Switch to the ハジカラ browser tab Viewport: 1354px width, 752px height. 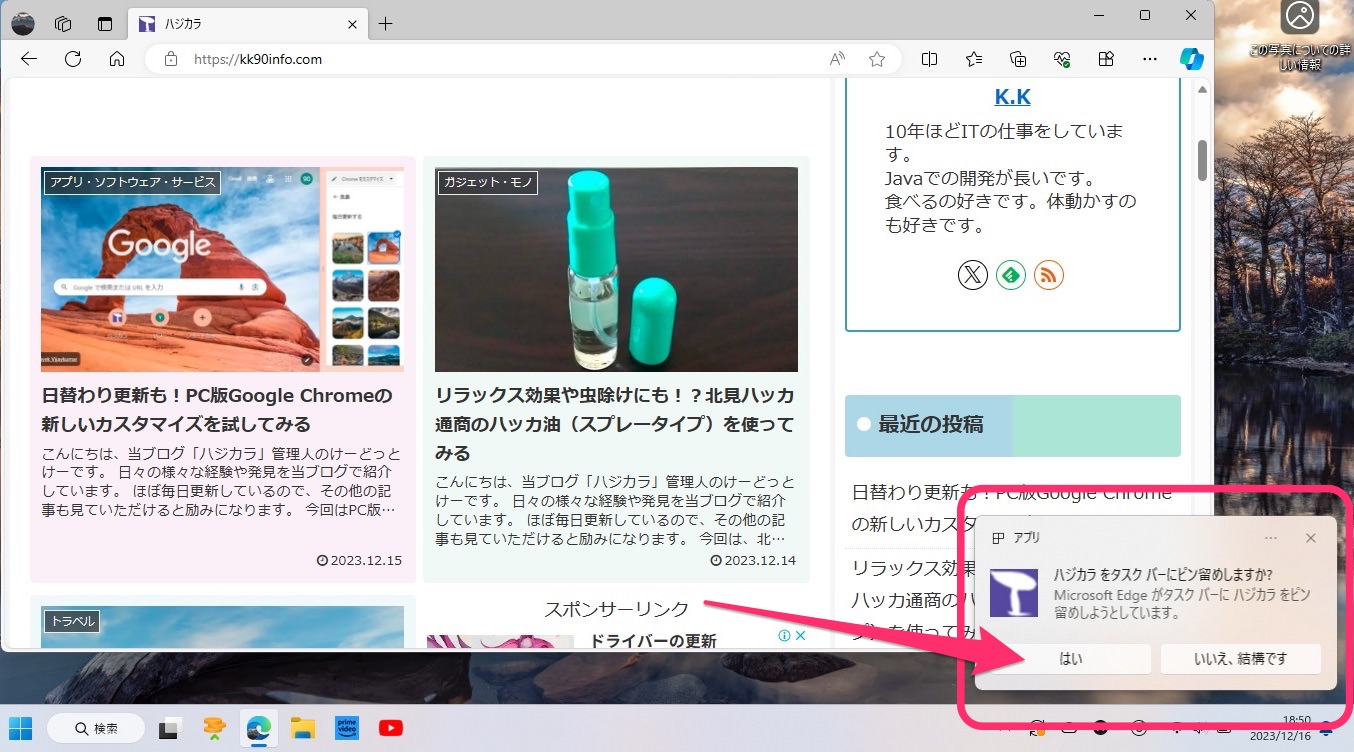click(x=248, y=24)
